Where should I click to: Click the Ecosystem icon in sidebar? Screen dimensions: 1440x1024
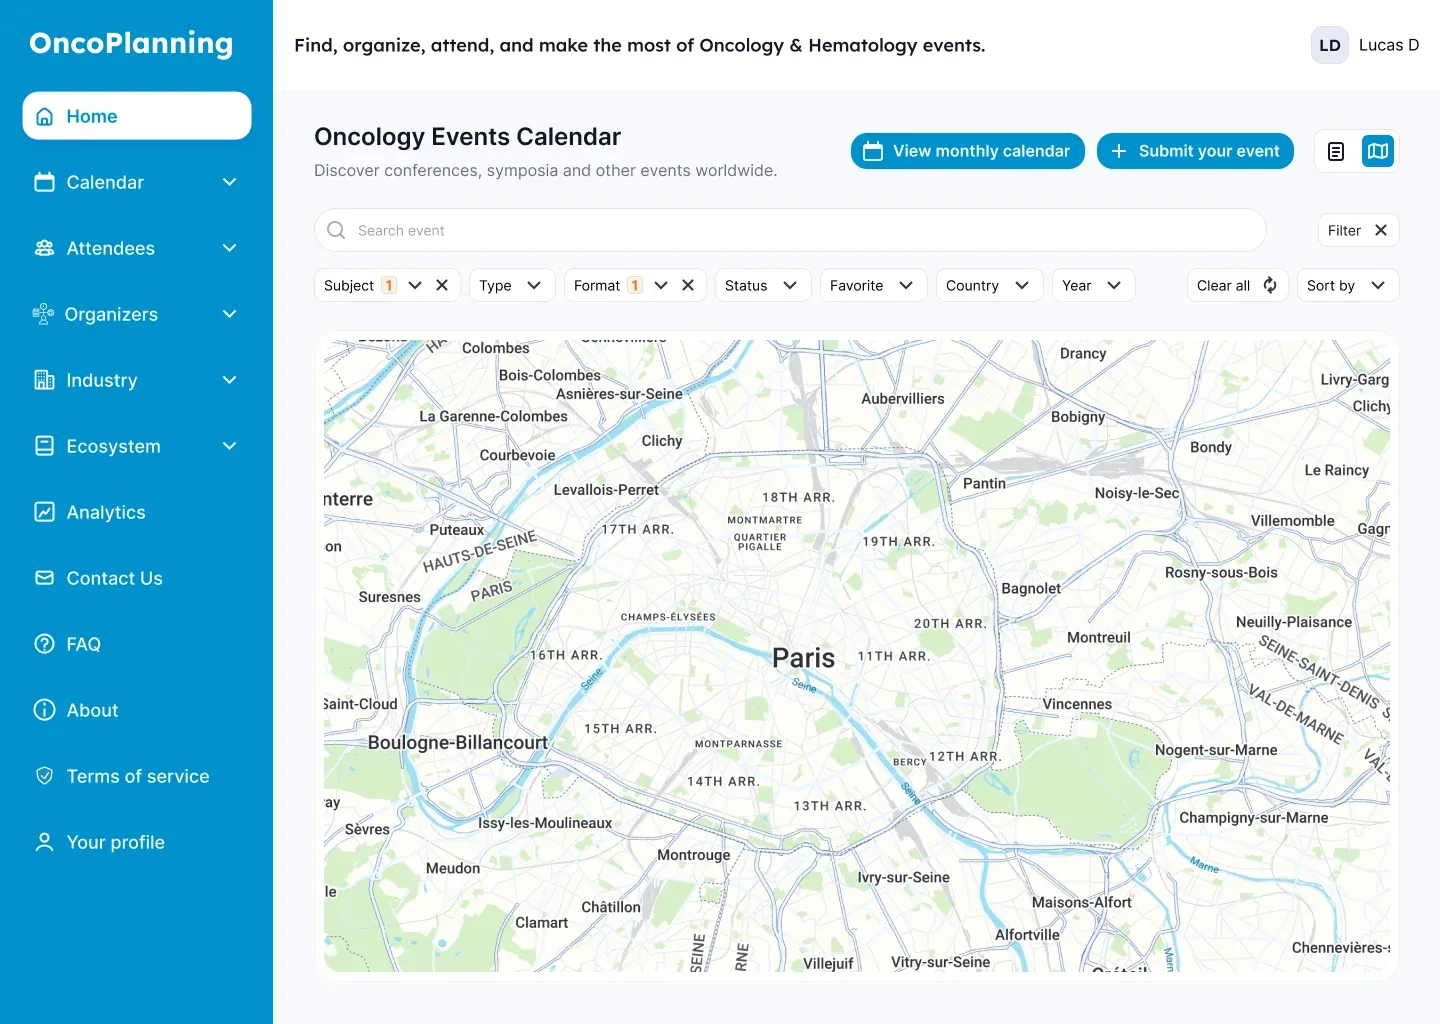point(44,446)
